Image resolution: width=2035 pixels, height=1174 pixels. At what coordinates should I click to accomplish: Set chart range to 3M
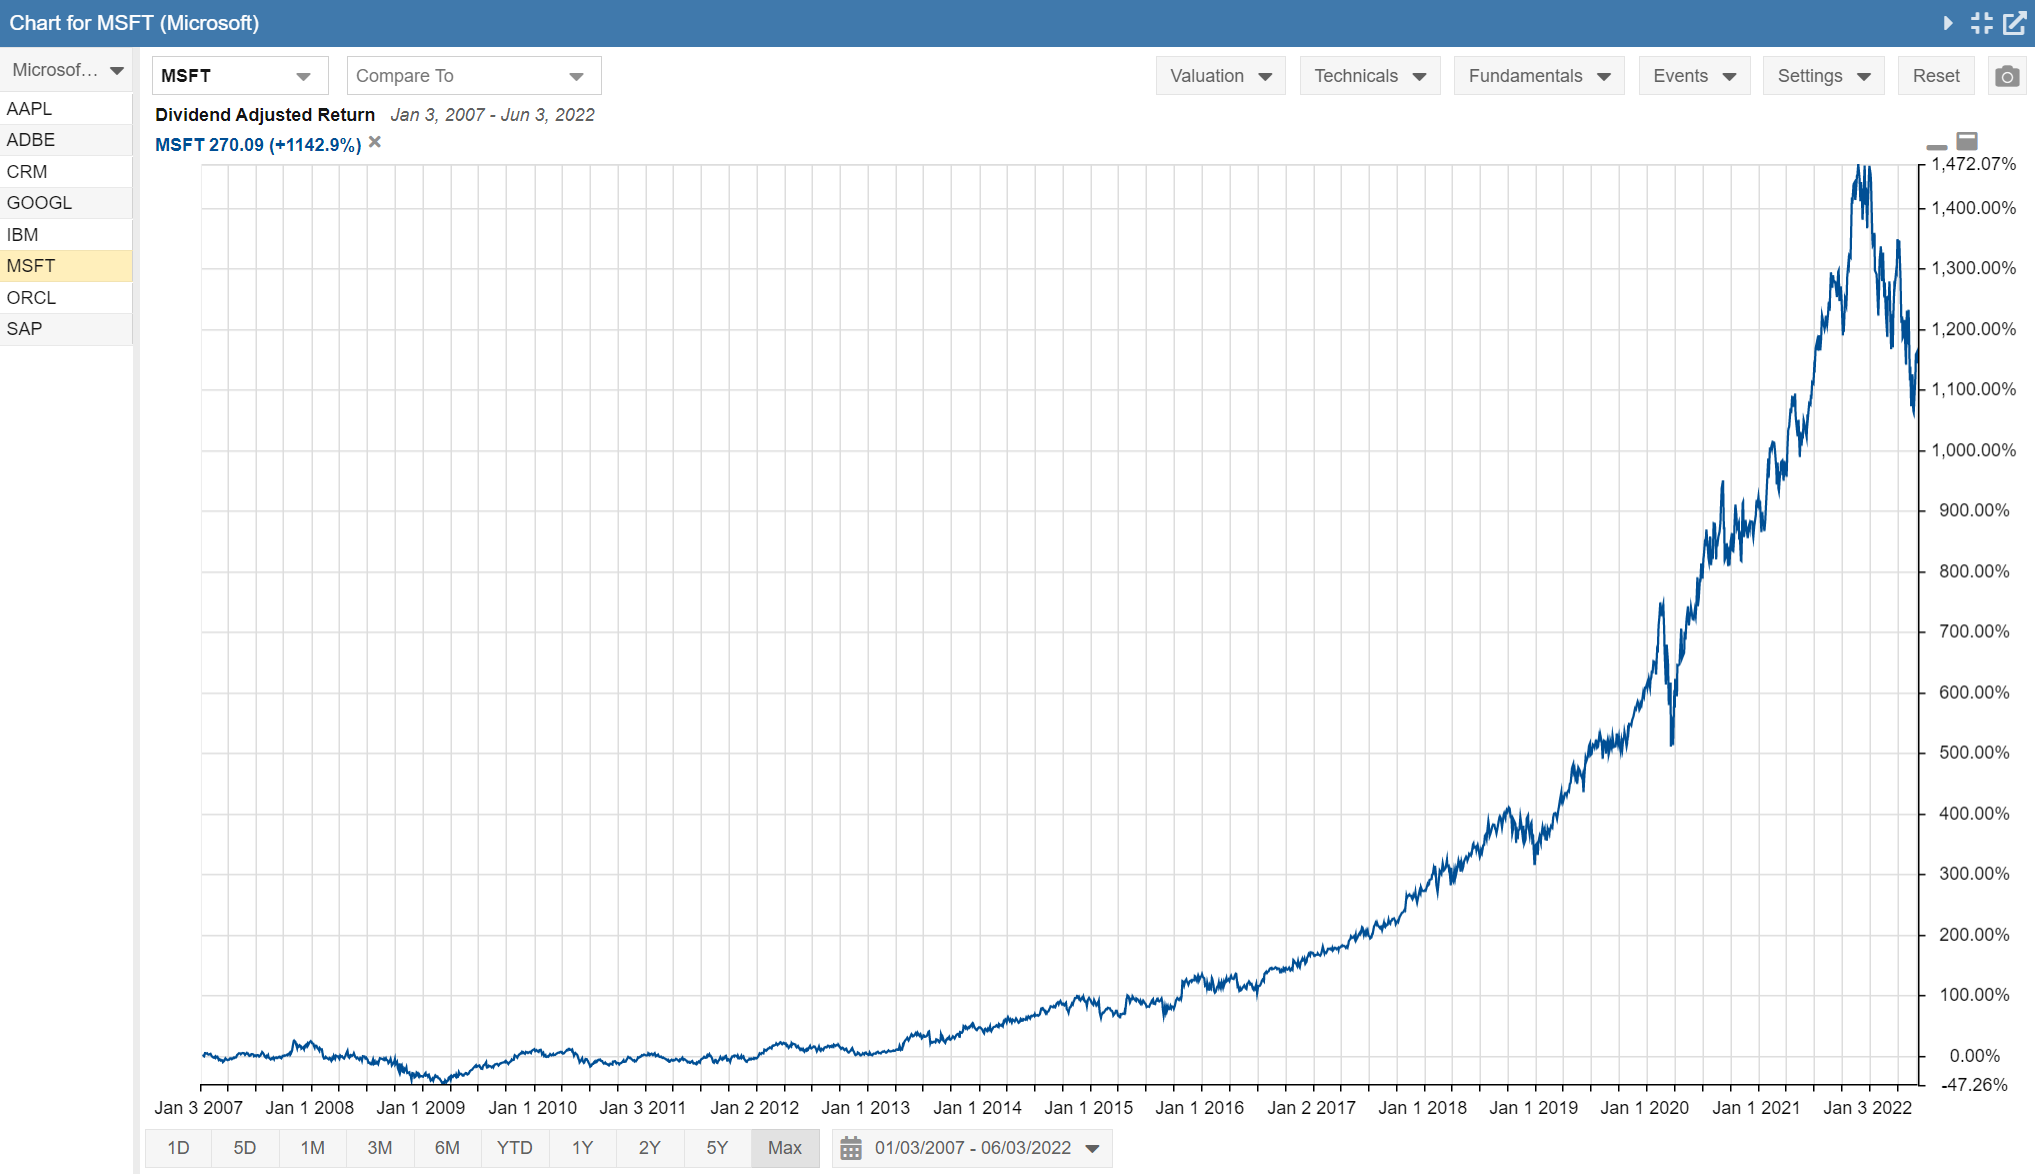[380, 1148]
